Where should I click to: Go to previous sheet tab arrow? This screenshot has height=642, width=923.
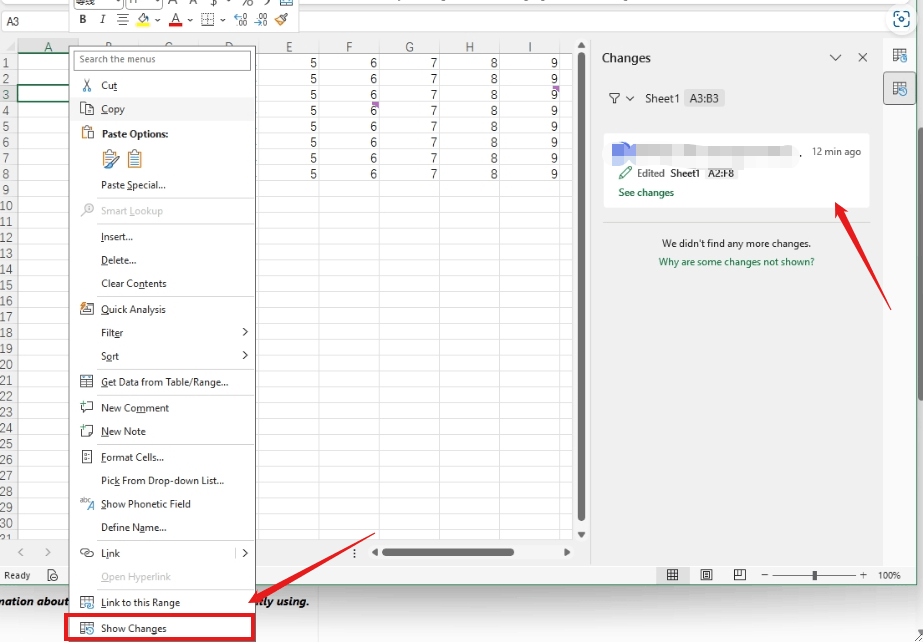(21, 553)
